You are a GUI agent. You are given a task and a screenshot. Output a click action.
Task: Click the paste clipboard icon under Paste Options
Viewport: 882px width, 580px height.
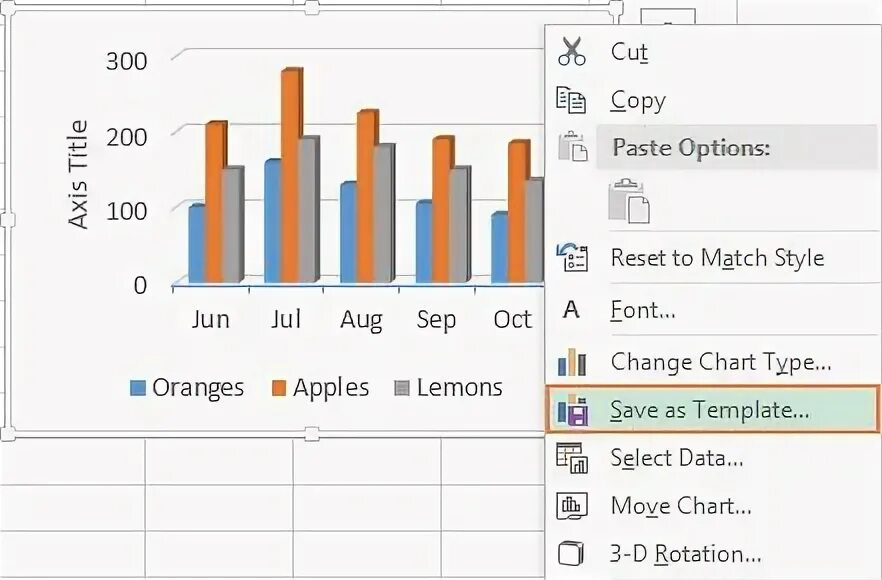click(629, 201)
